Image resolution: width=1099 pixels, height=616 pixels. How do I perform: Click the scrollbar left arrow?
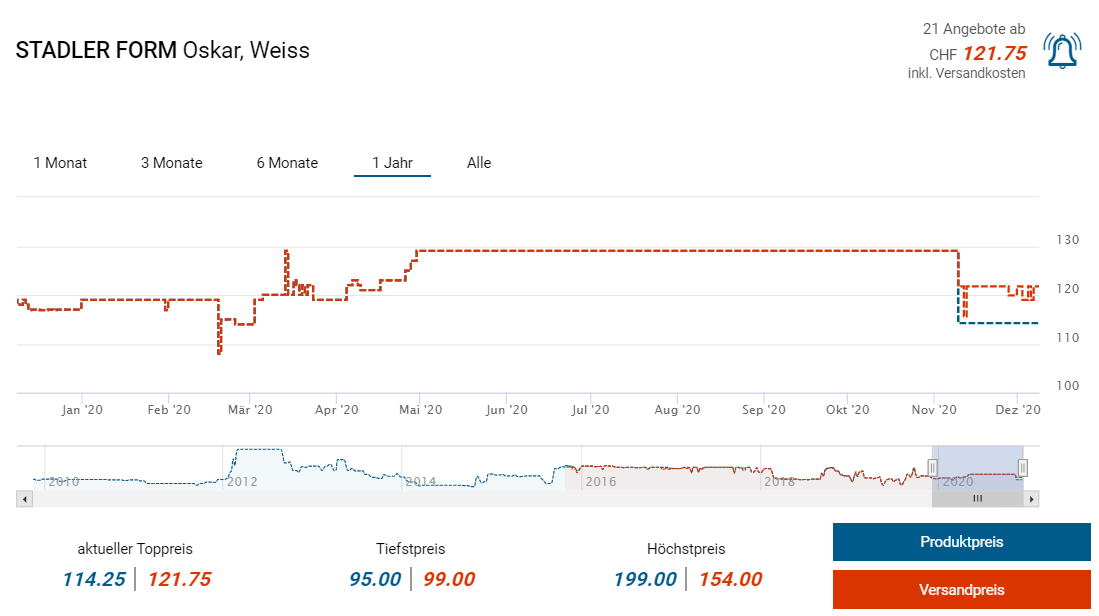(x=25, y=498)
